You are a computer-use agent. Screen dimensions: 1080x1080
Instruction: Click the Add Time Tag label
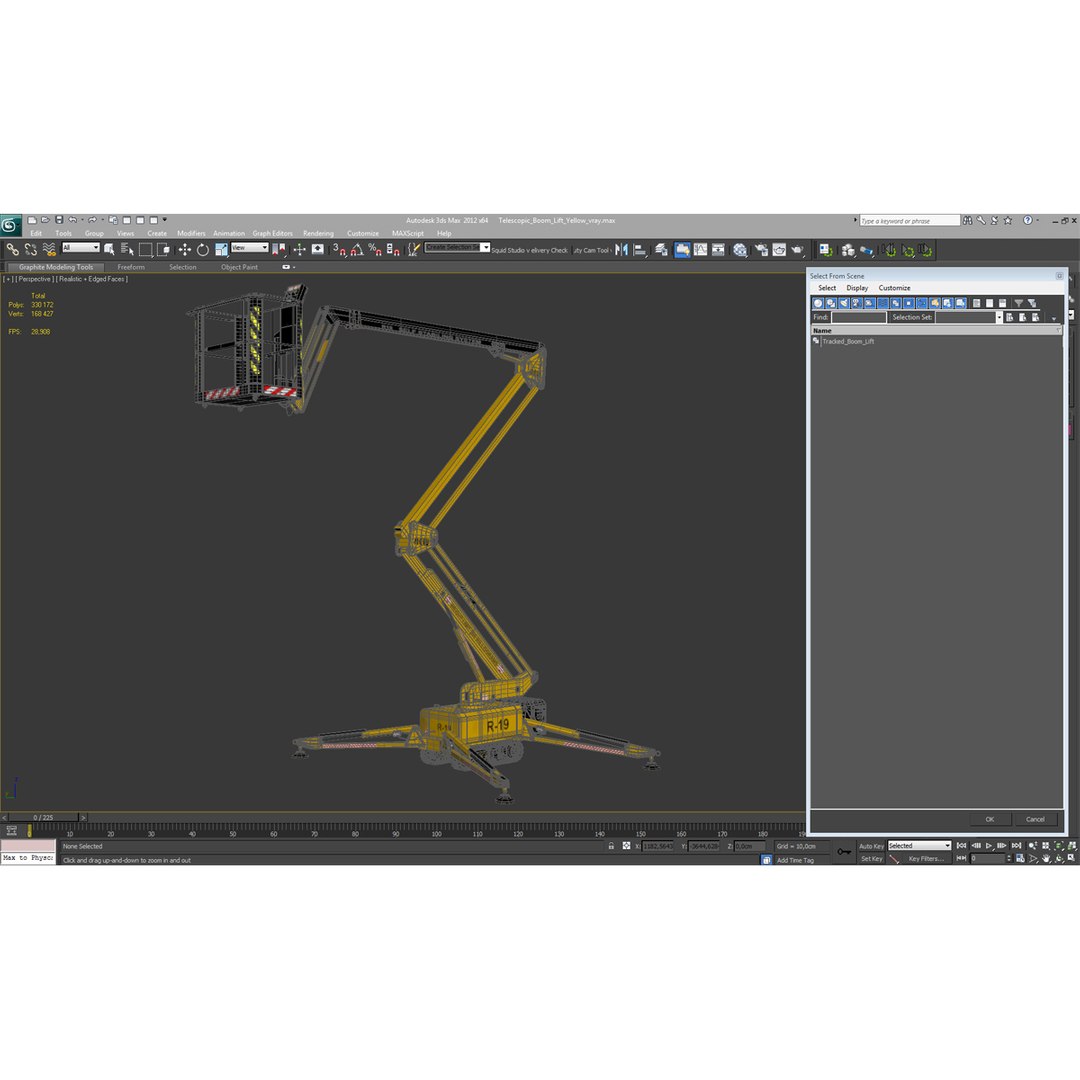tap(796, 860)
